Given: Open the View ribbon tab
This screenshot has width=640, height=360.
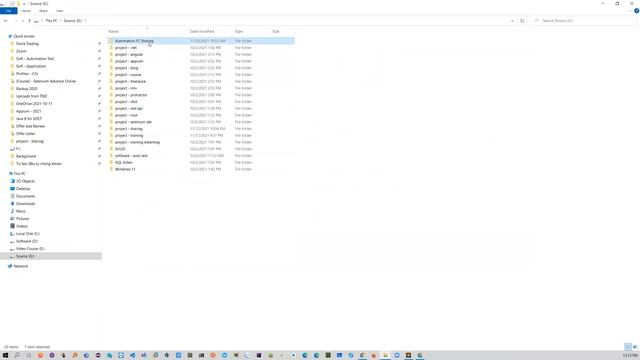Looking at the screenshot, I should point(60,11).
